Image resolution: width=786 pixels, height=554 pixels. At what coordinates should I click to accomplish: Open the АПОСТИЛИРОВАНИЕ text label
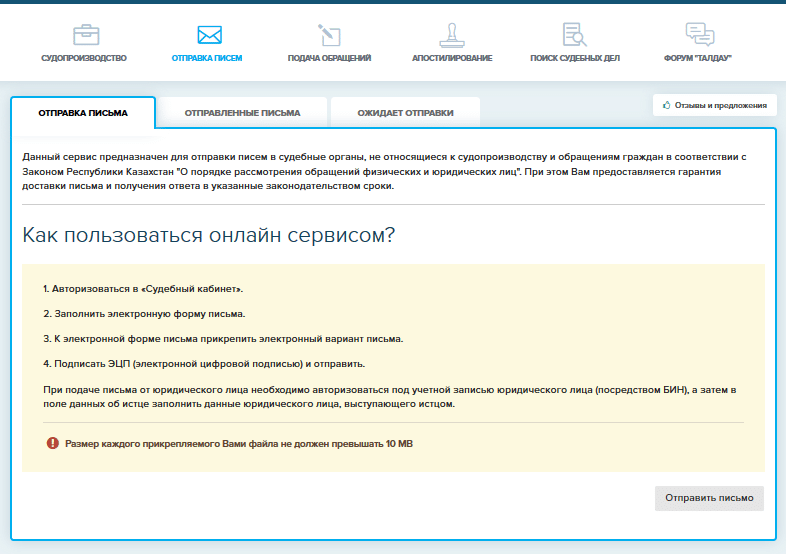pyautogui.click(x=452, y=59)
